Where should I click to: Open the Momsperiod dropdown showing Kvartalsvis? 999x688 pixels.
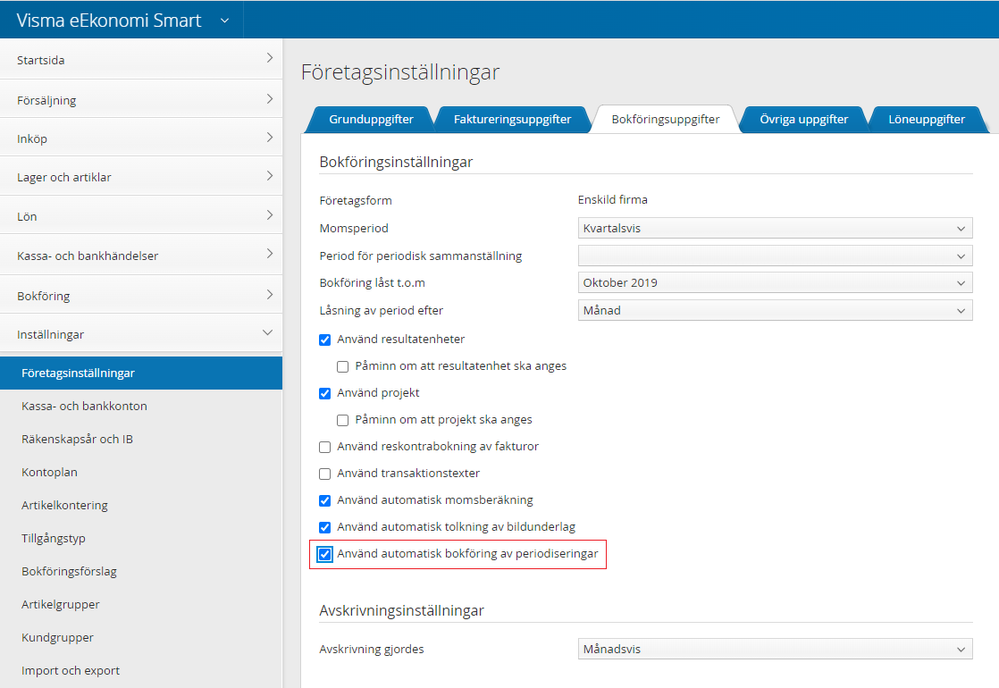coord(775,228)
